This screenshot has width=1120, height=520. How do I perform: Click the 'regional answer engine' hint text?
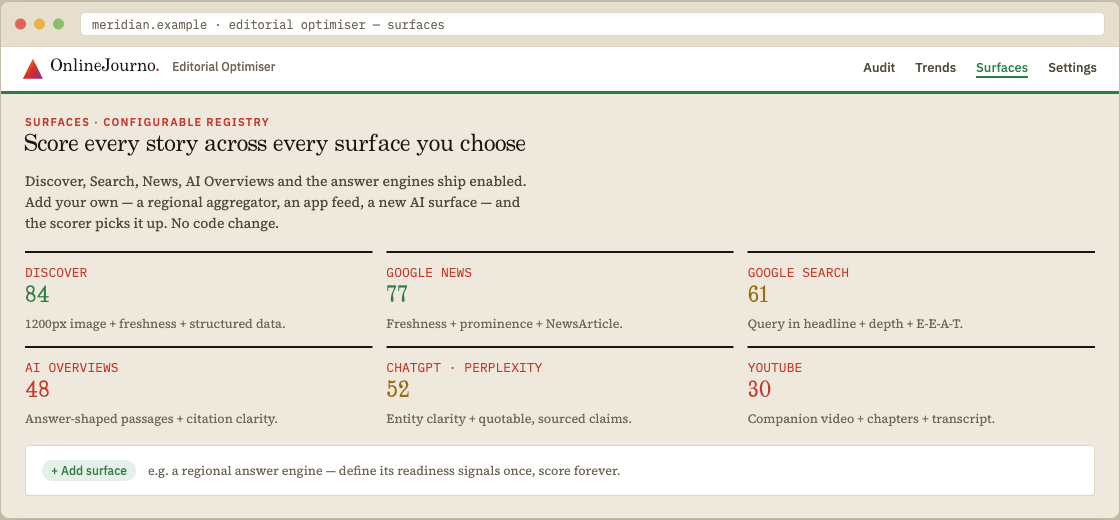(384, 471)
